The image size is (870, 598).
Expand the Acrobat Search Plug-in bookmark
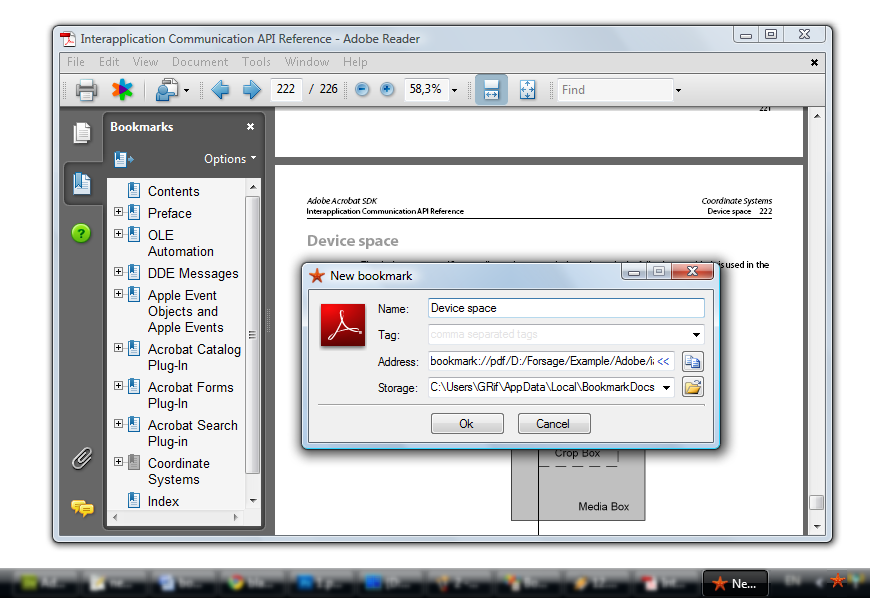pos(118,423)
